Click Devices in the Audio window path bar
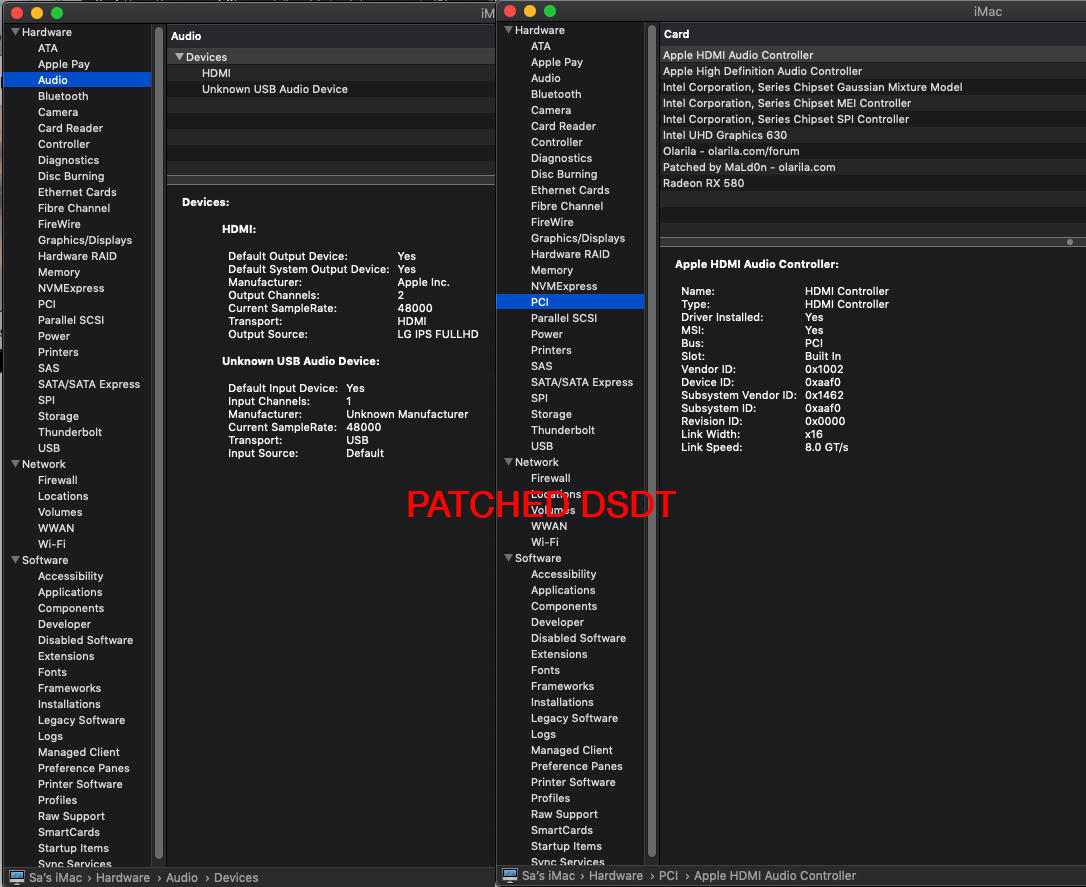Viewport: 1086px width, 887px height. (x=236, y=877)
